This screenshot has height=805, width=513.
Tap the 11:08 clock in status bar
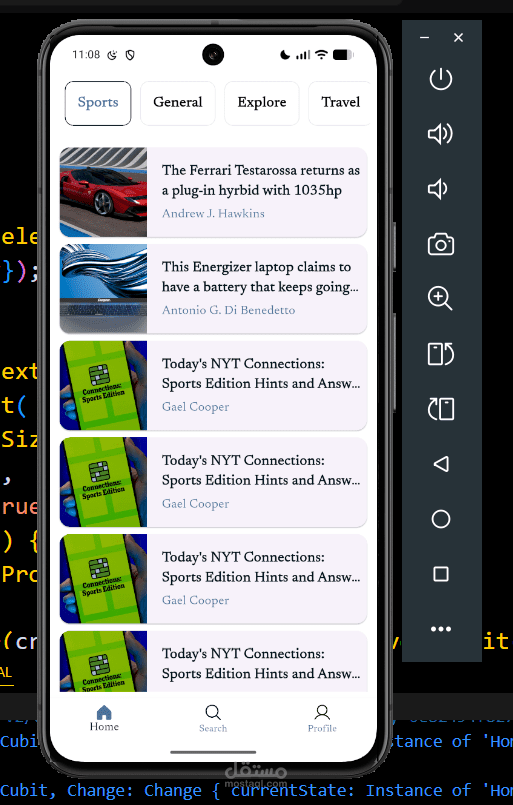86,54
